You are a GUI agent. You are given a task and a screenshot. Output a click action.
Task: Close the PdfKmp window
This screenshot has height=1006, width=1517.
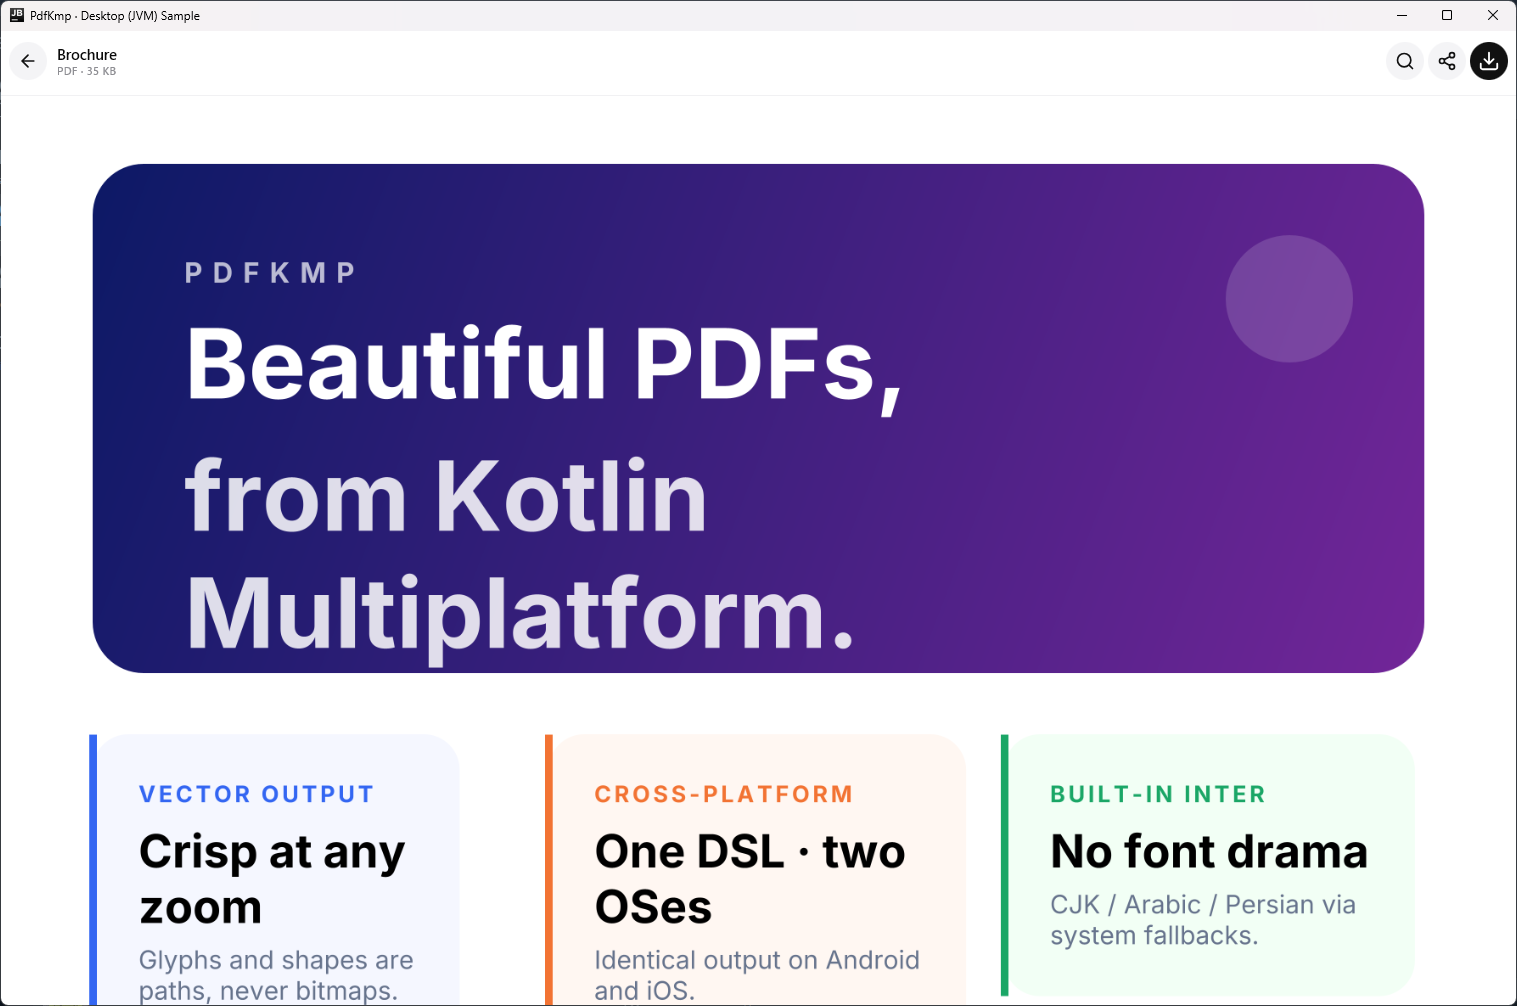[1493, 15]
